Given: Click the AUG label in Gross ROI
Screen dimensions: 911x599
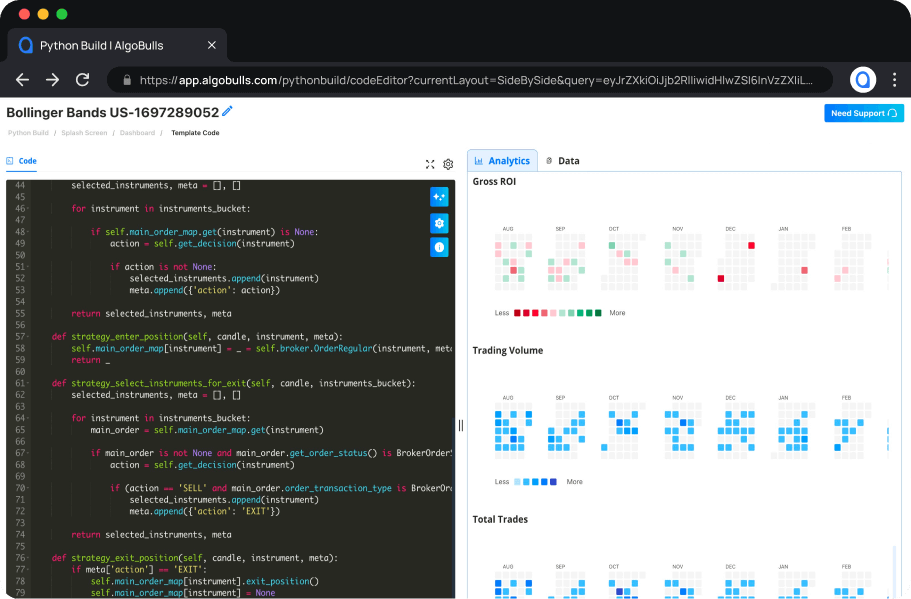Looking at the screenshot, I should 508,229.
